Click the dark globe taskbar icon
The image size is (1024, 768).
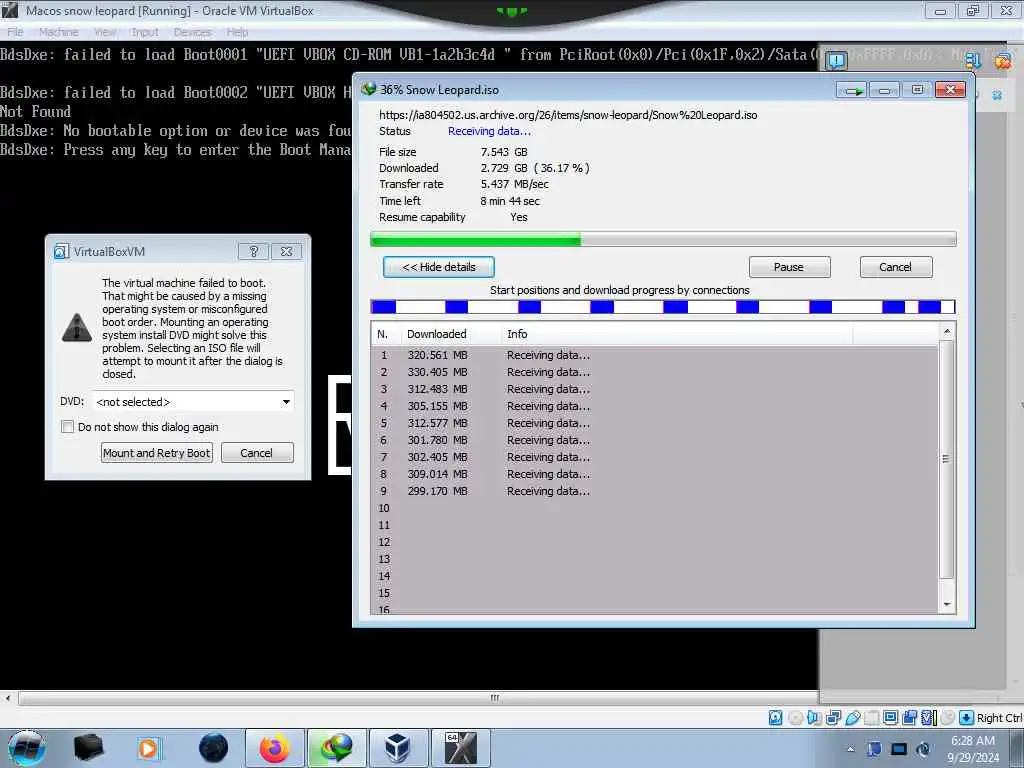(213, 748)
